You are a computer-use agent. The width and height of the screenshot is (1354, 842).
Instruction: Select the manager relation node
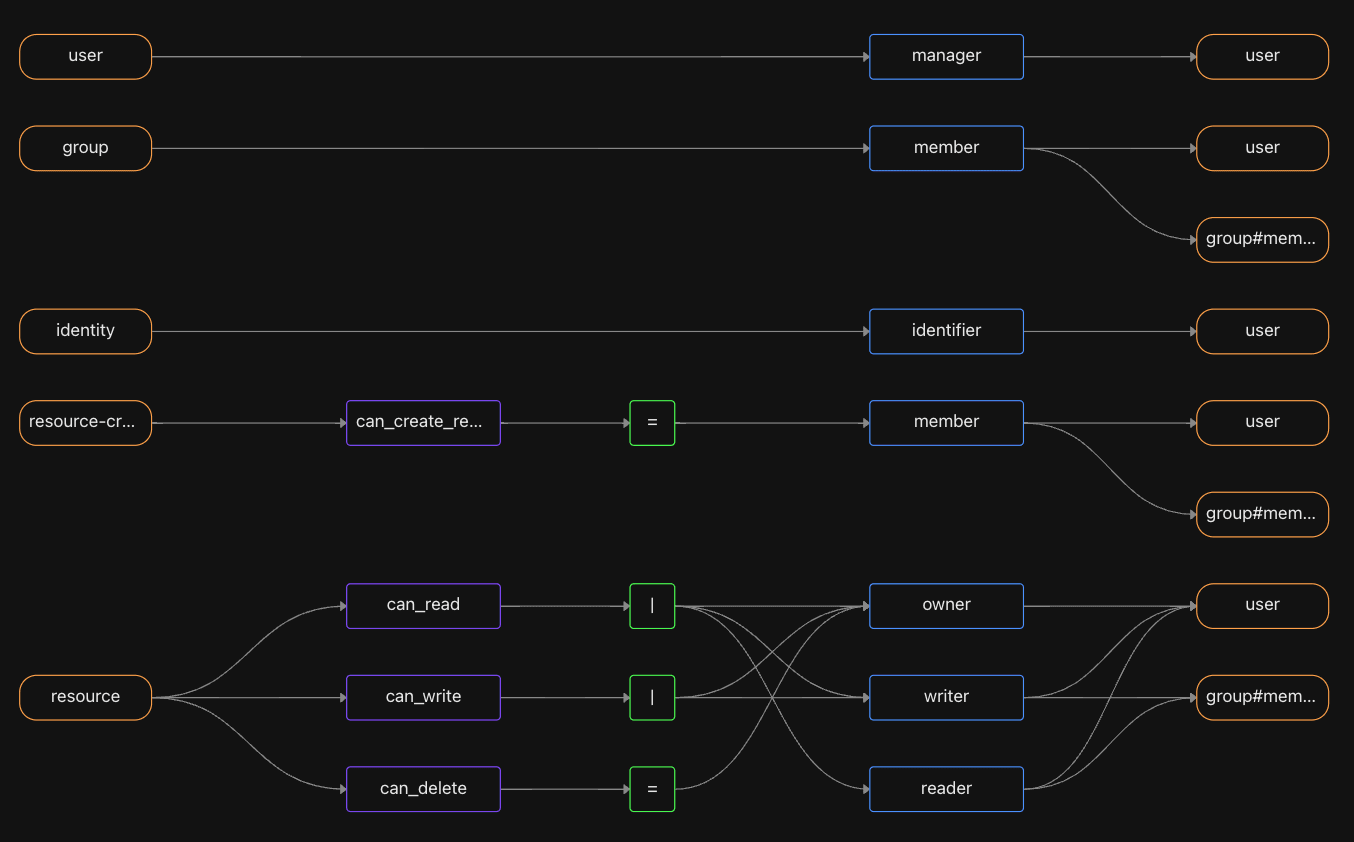click(x=946, y=57)
